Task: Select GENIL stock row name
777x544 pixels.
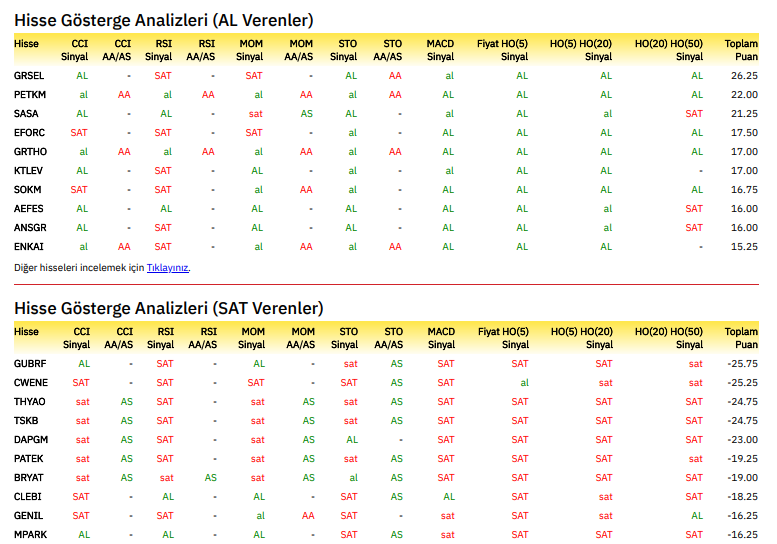Action: (x=29, y=516)
